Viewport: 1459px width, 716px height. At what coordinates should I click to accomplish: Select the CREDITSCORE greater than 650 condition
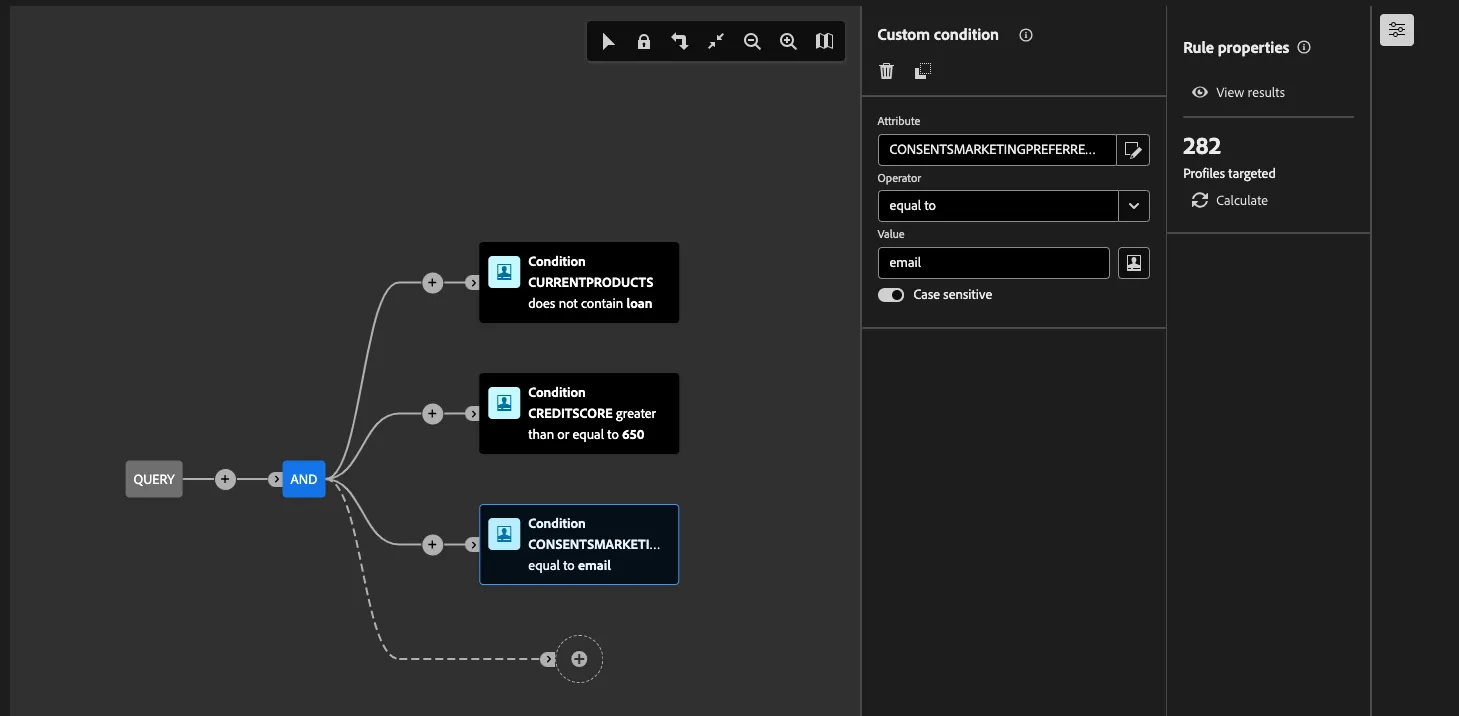(x=579, y=413)
